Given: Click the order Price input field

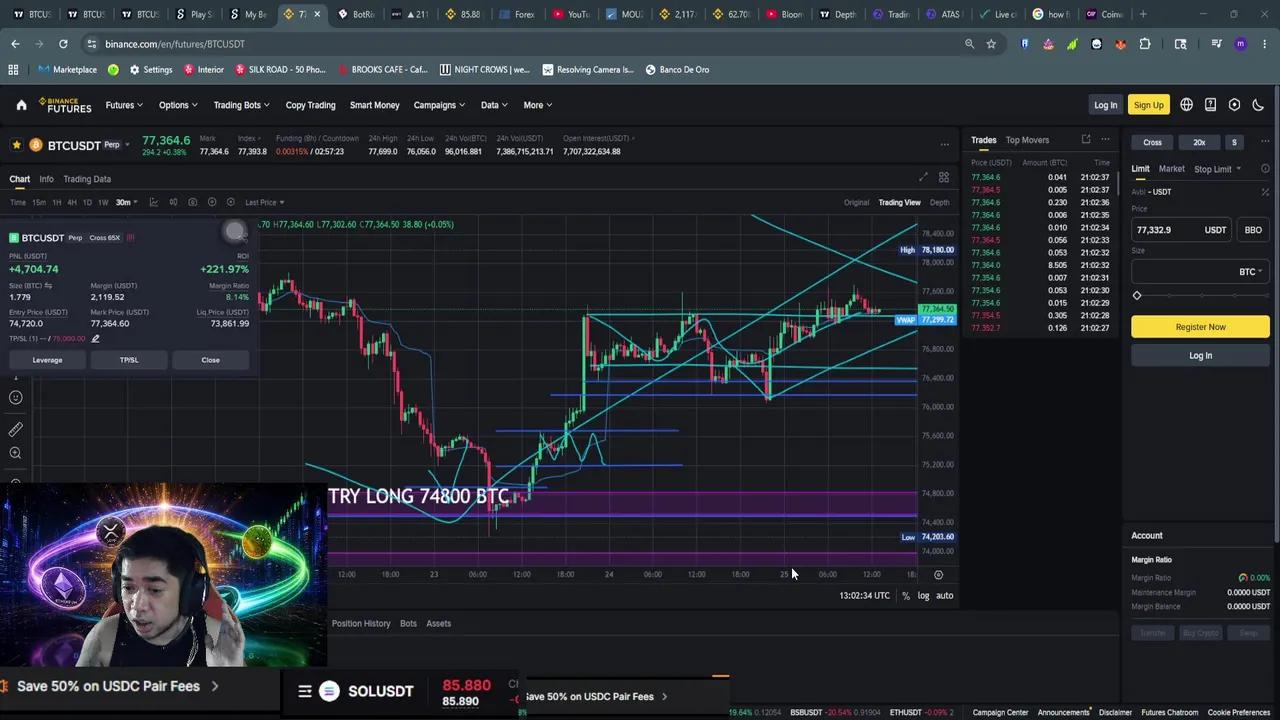Looking at the screenshot, I should pos(1182,230).
